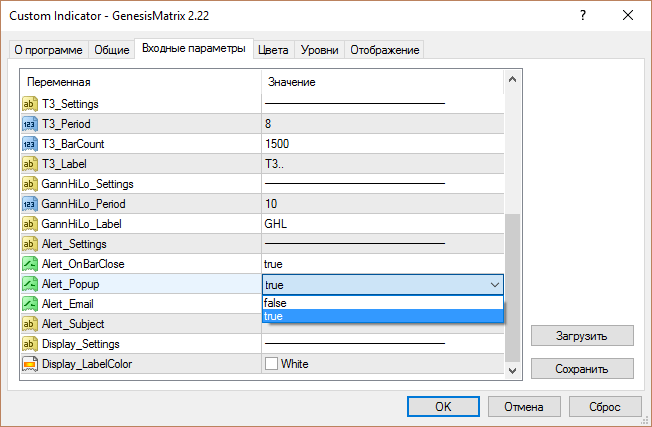Image resolution: width=652 pixels, height=427 pixels.
Task: Click the string icon beside Display_Settings
Action: (30, 343)
